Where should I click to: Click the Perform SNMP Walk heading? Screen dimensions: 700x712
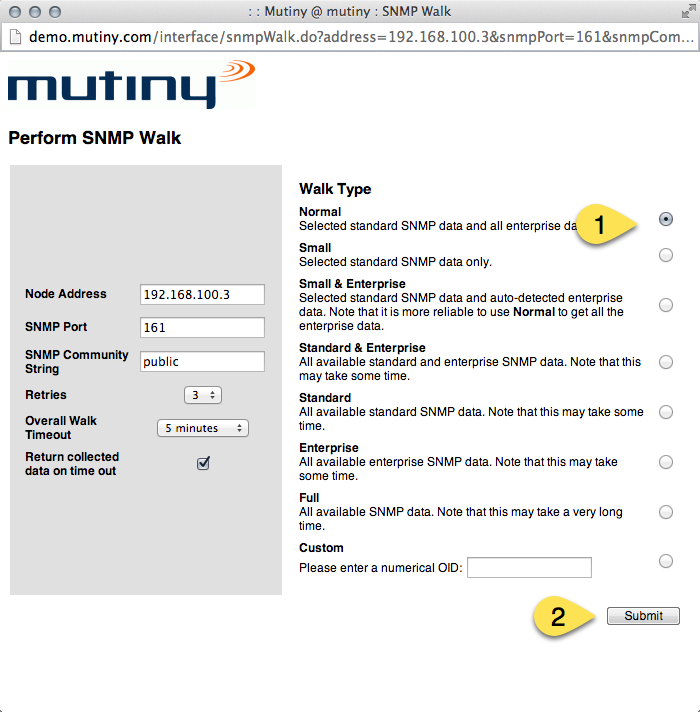point(94,138)
